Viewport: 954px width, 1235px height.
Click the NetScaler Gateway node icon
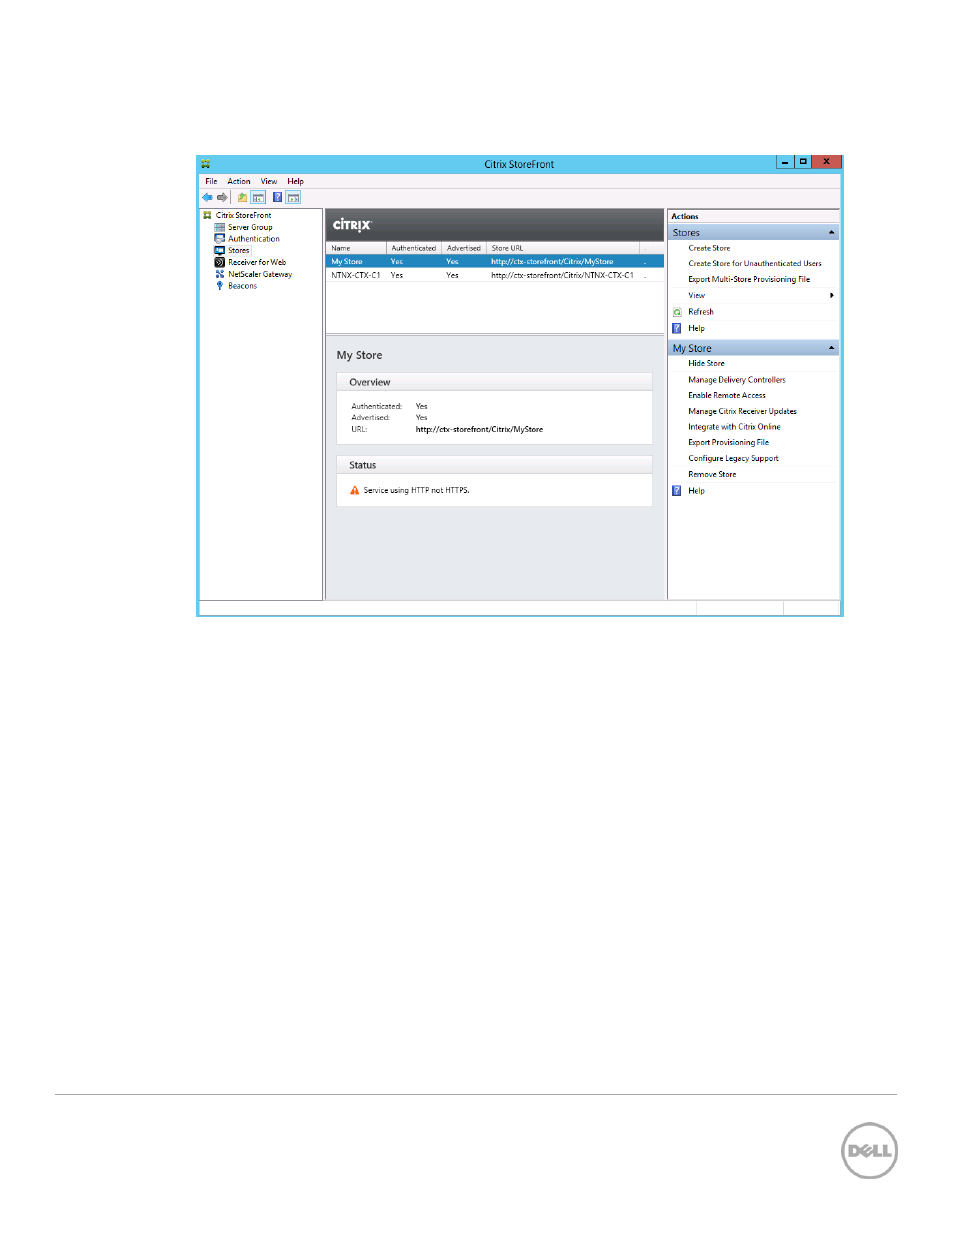coord(220,274)
